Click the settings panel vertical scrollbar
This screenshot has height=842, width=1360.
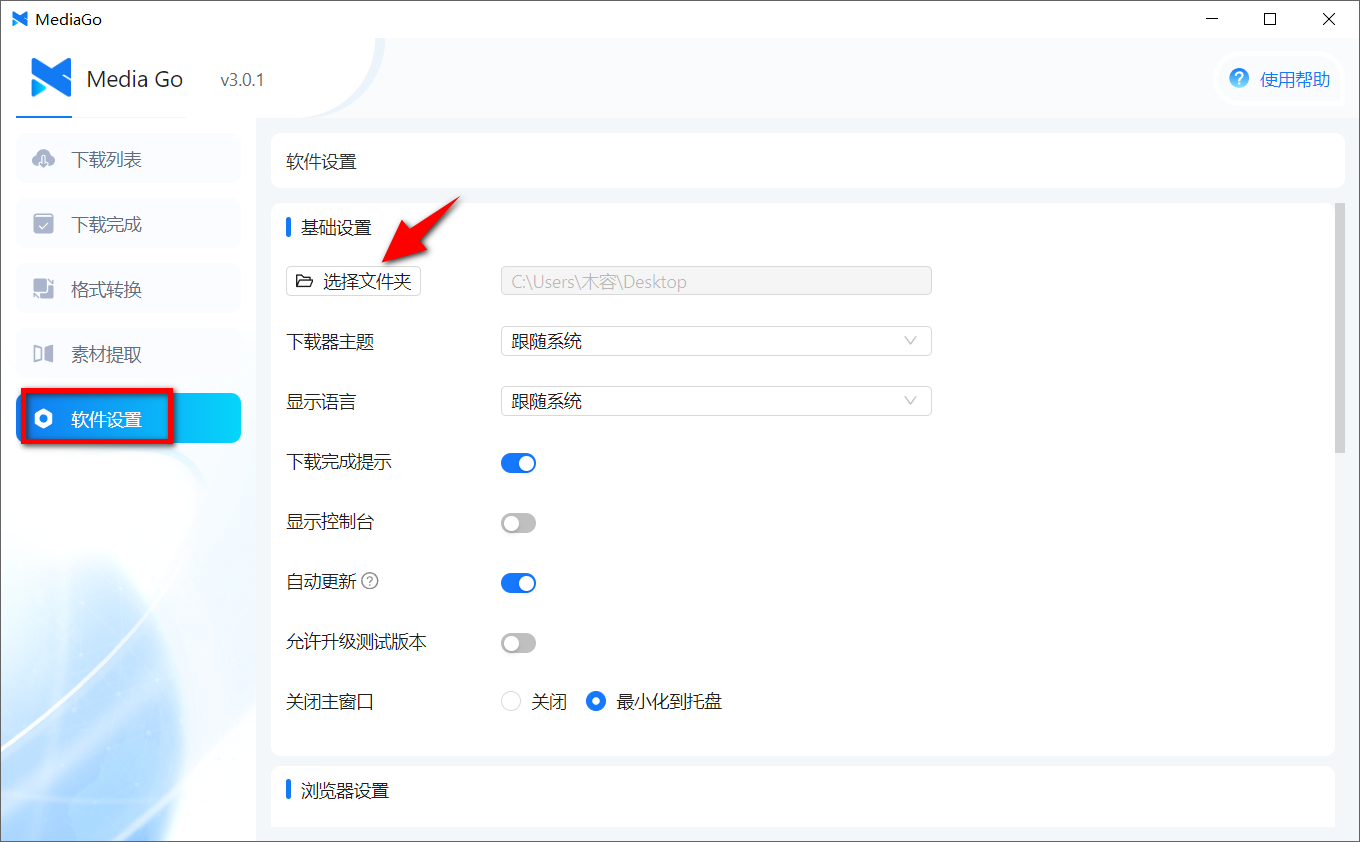point(1340,328)
